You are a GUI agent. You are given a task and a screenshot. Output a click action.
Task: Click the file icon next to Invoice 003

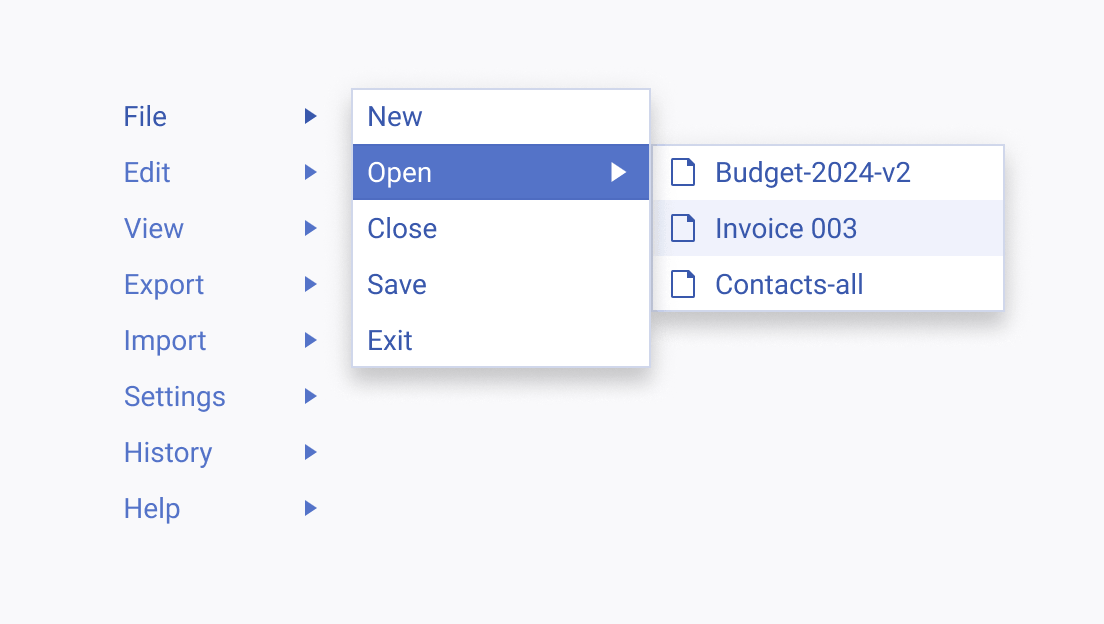click(683, 228)
